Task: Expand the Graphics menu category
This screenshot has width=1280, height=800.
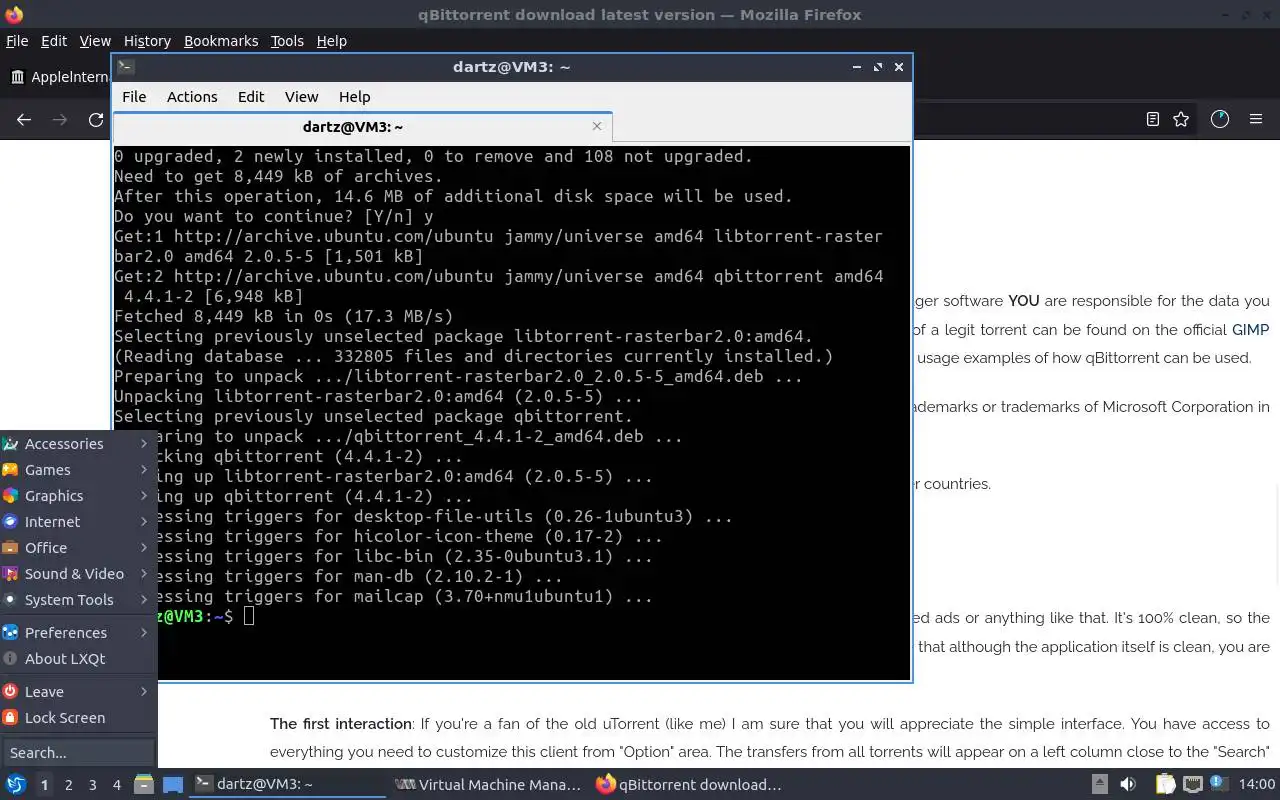Action: (78, 495)
